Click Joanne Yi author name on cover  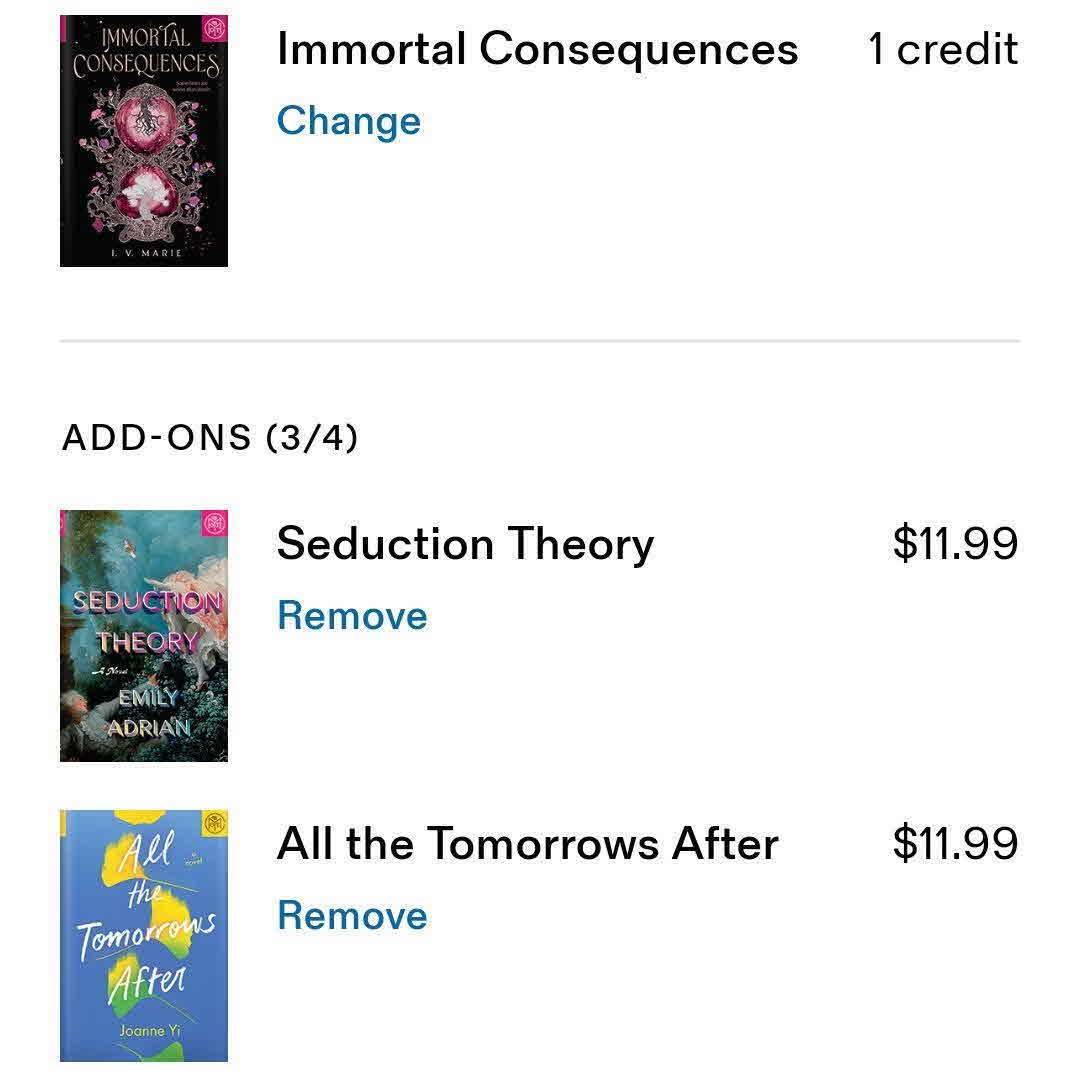[x=150, y=1031]
